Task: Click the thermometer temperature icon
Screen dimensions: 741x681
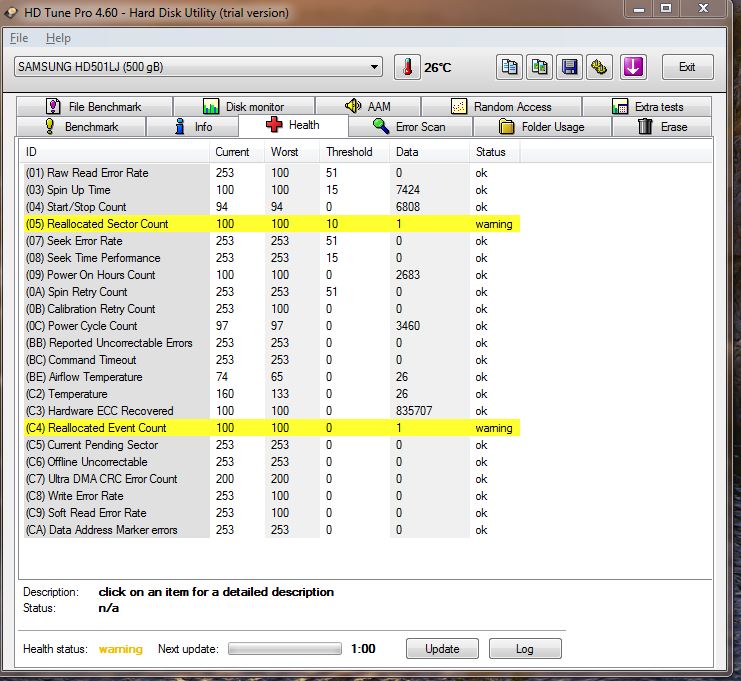Action: click(407, 68)
